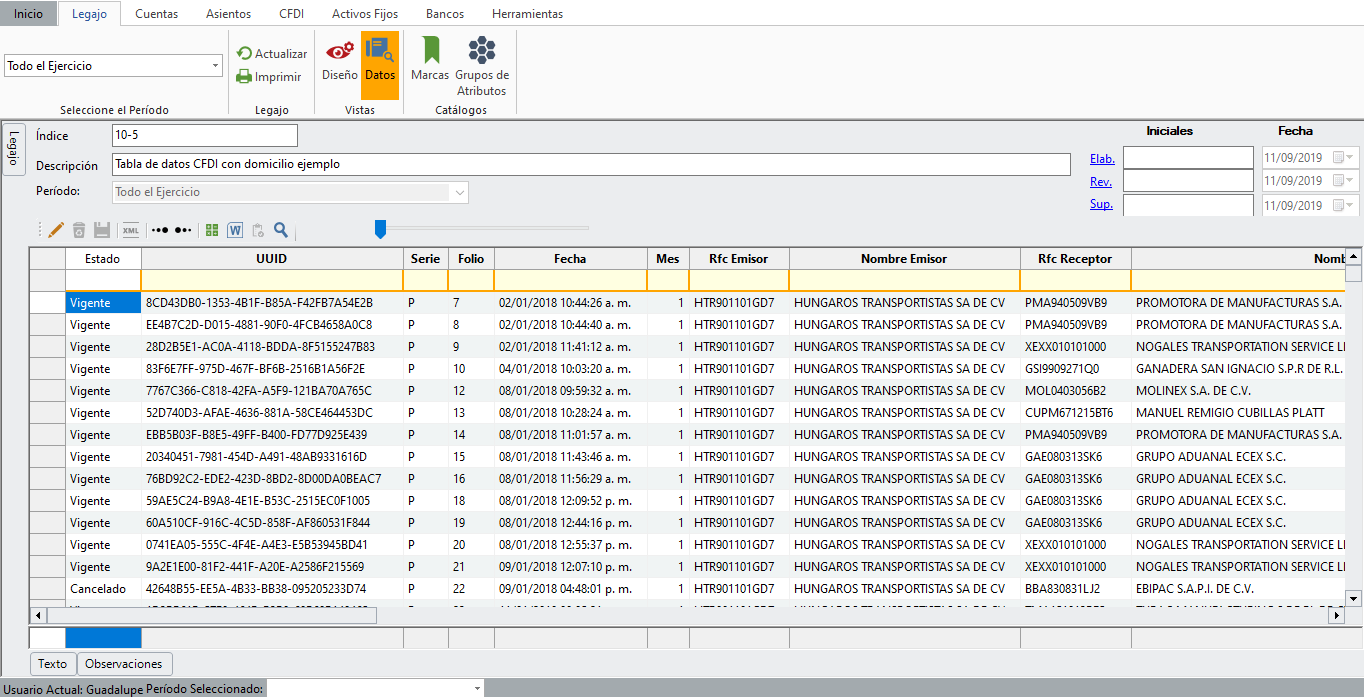Click the Descripción text field

pyautogui.click(x=590, y=164)
